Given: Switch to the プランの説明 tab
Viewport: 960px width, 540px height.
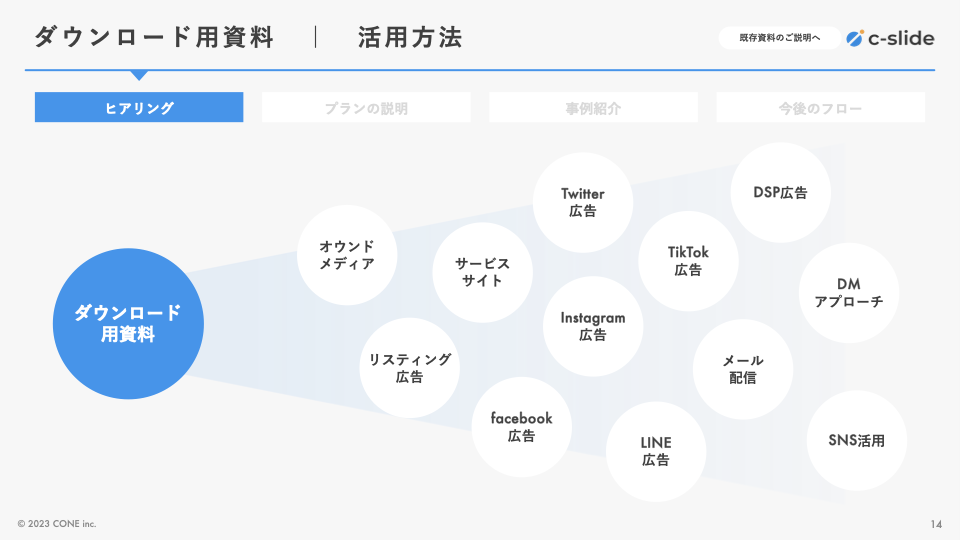Looking at the screenshot, I should (366, 108).
